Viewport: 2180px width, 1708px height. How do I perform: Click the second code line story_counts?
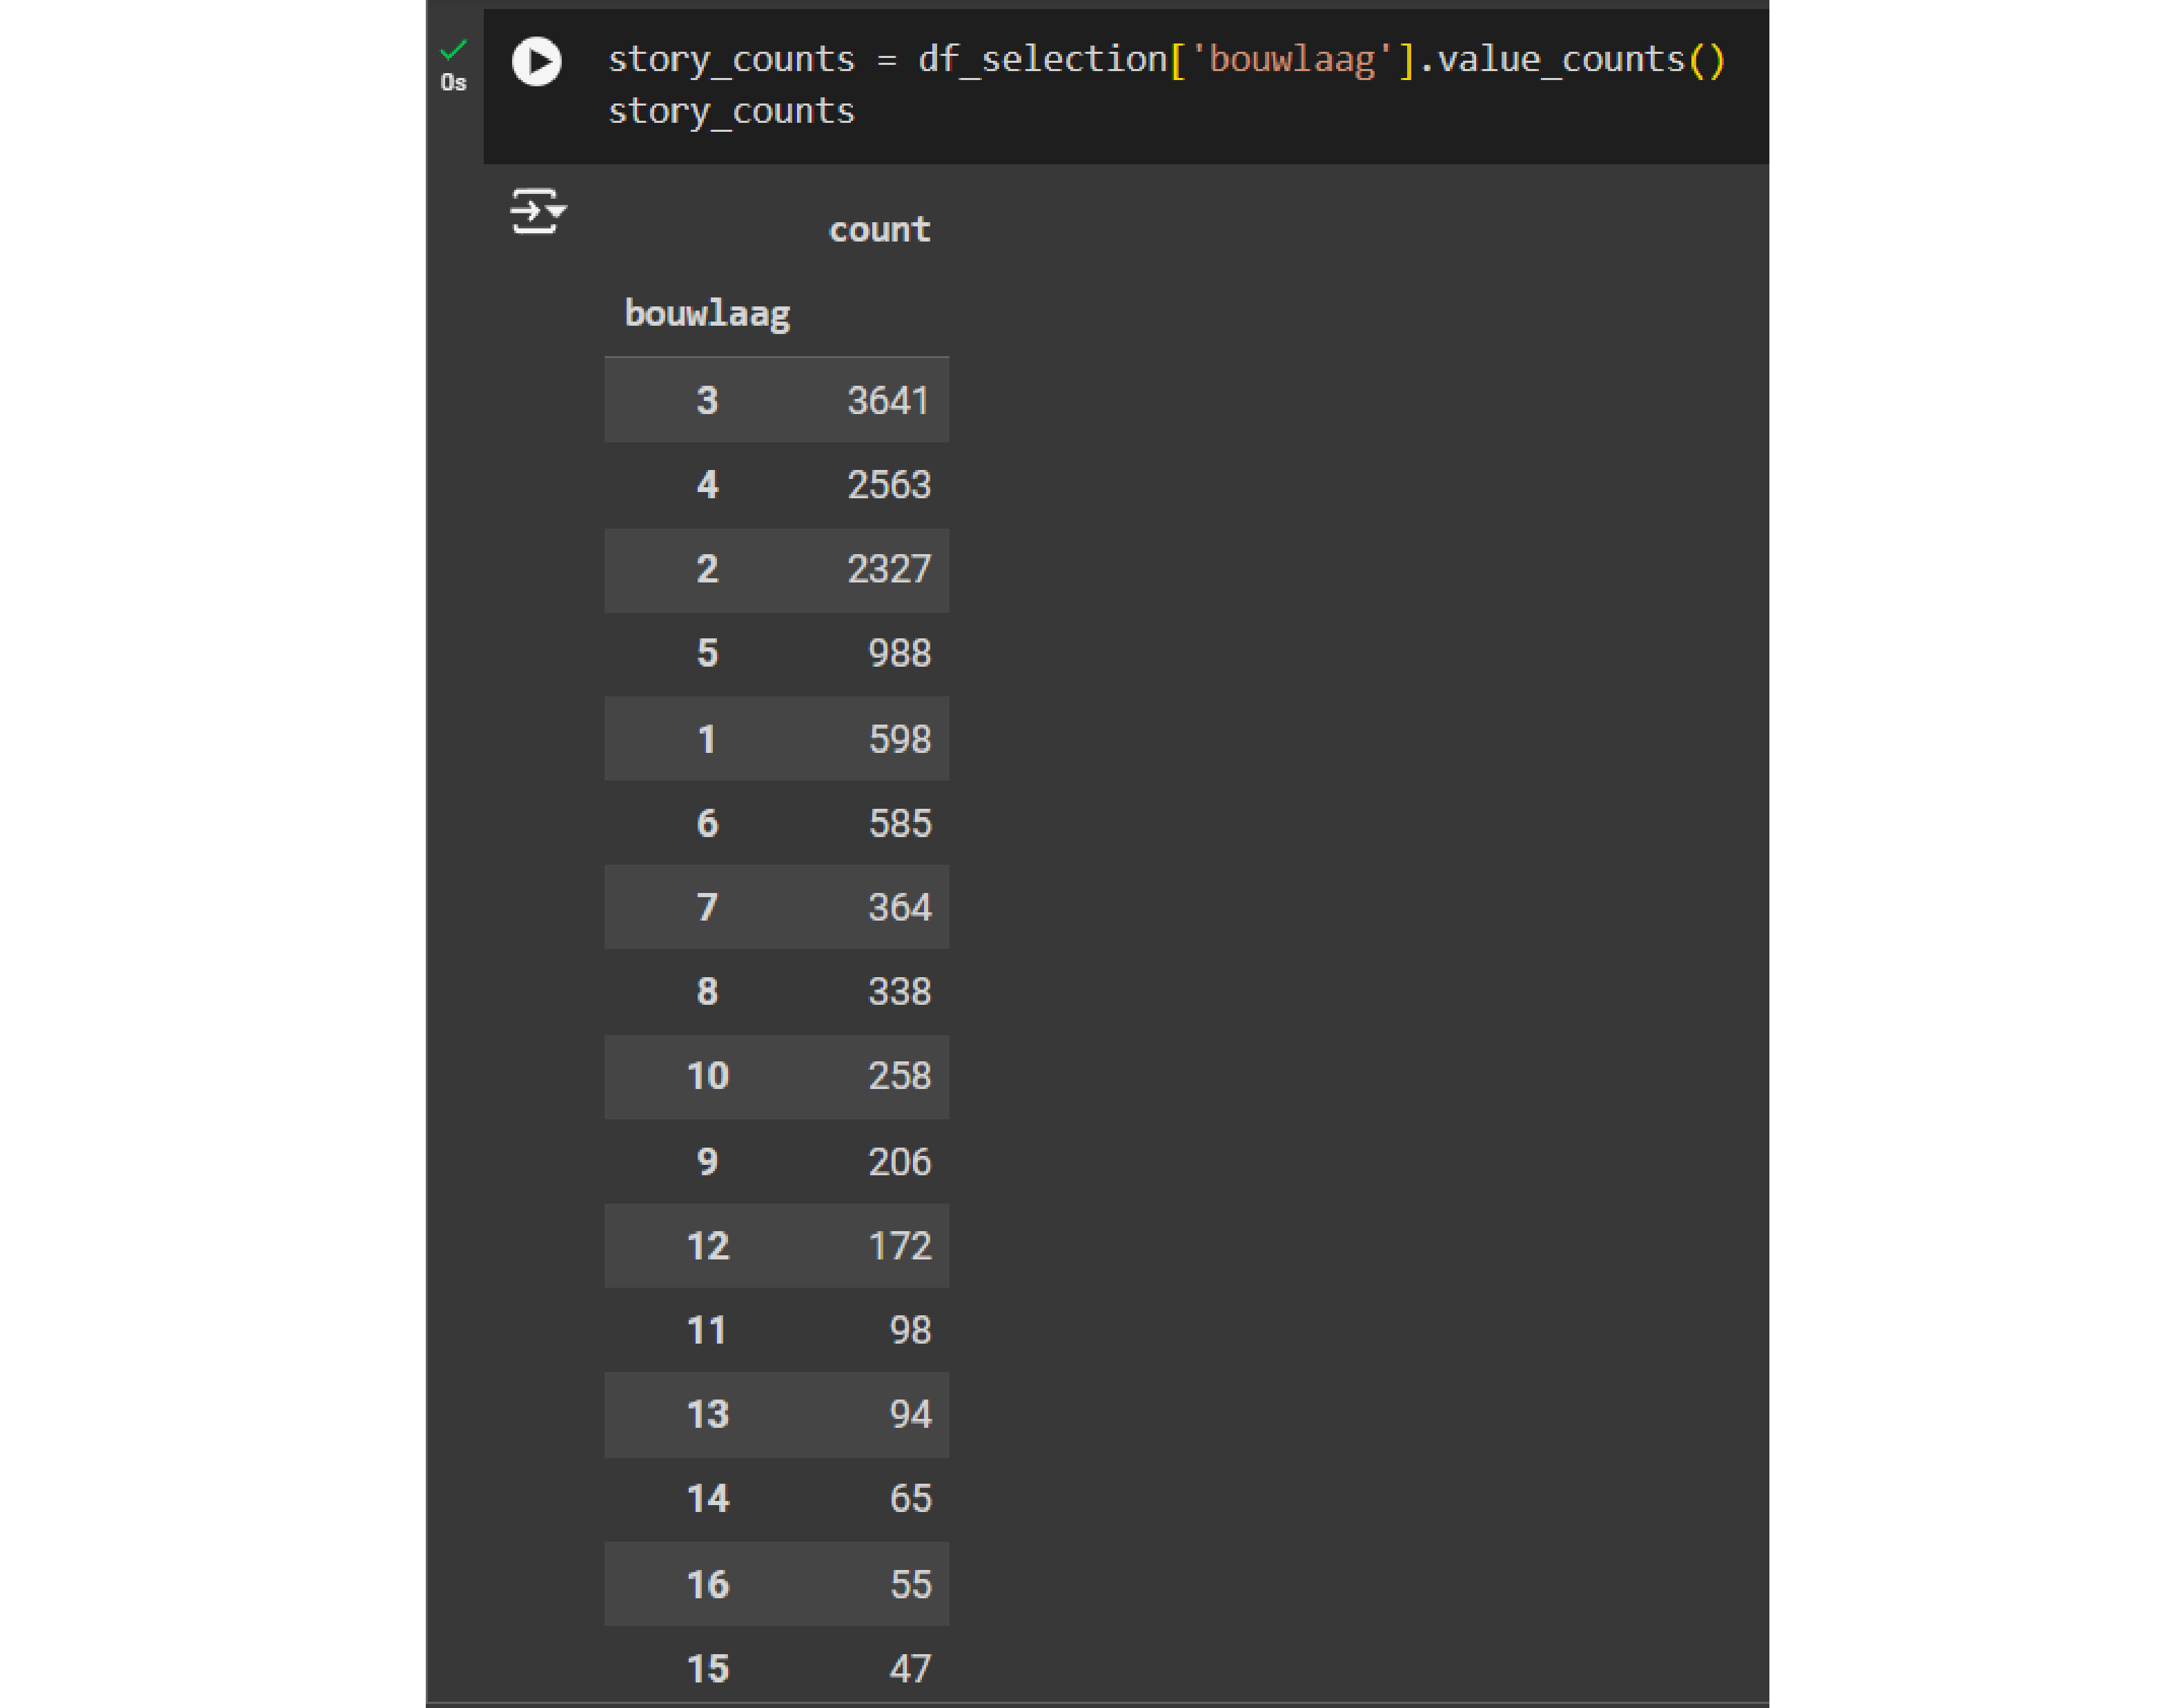coord(731,111)
